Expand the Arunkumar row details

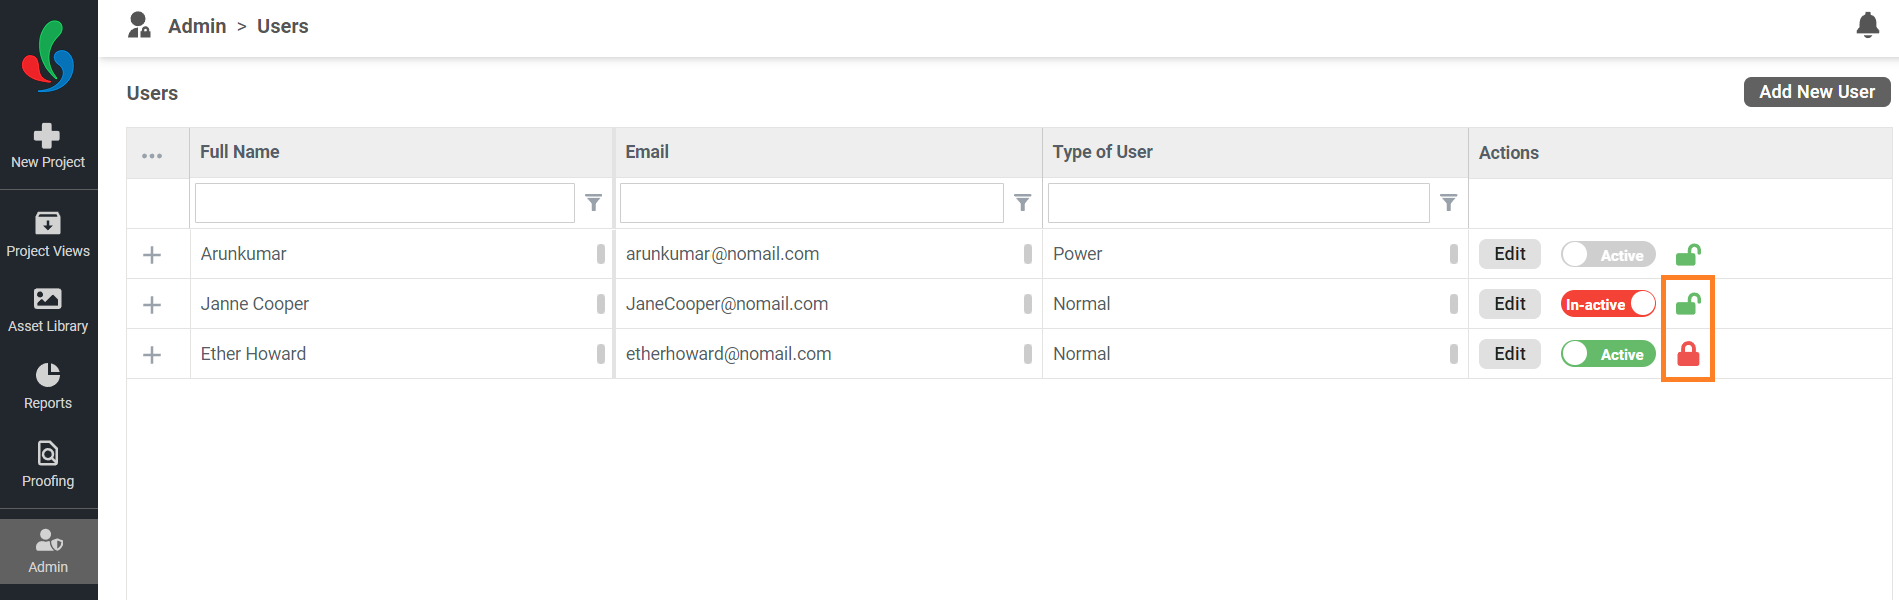pyautogui.click(x=152, y=255)
